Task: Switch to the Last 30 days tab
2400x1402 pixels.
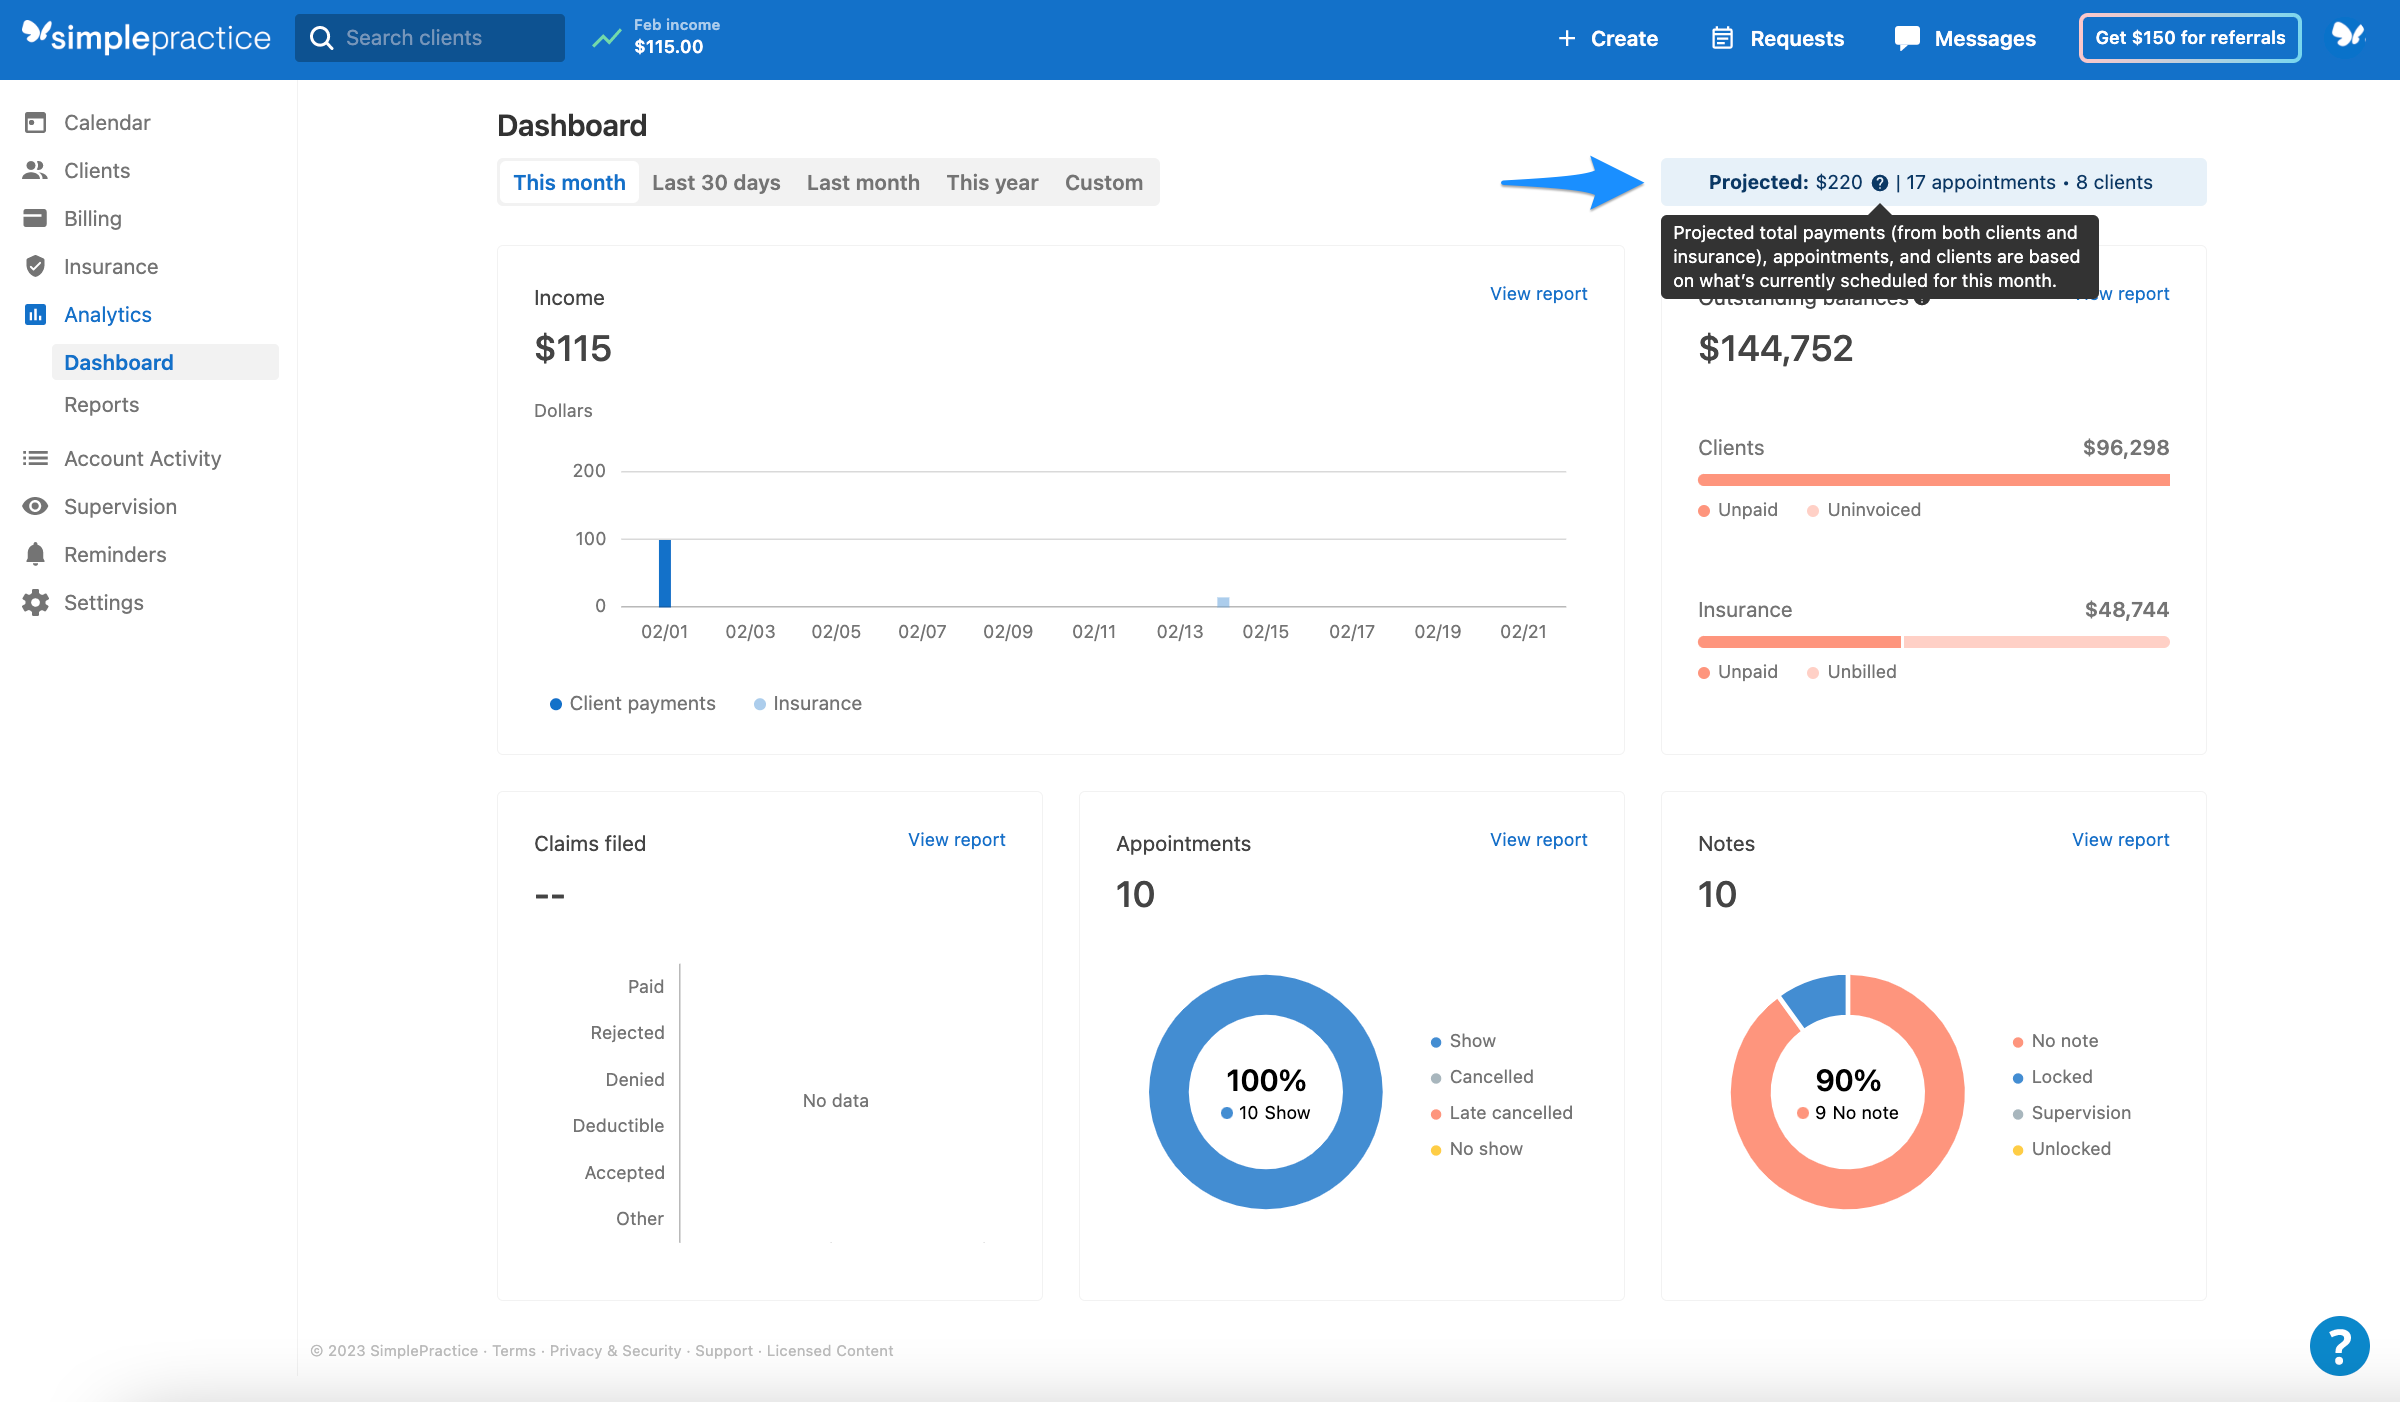Action: point(716,182)
